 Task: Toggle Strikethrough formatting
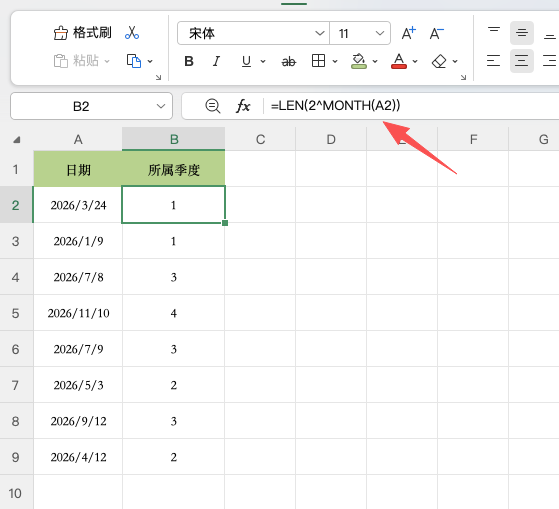[x=289, y=62]
